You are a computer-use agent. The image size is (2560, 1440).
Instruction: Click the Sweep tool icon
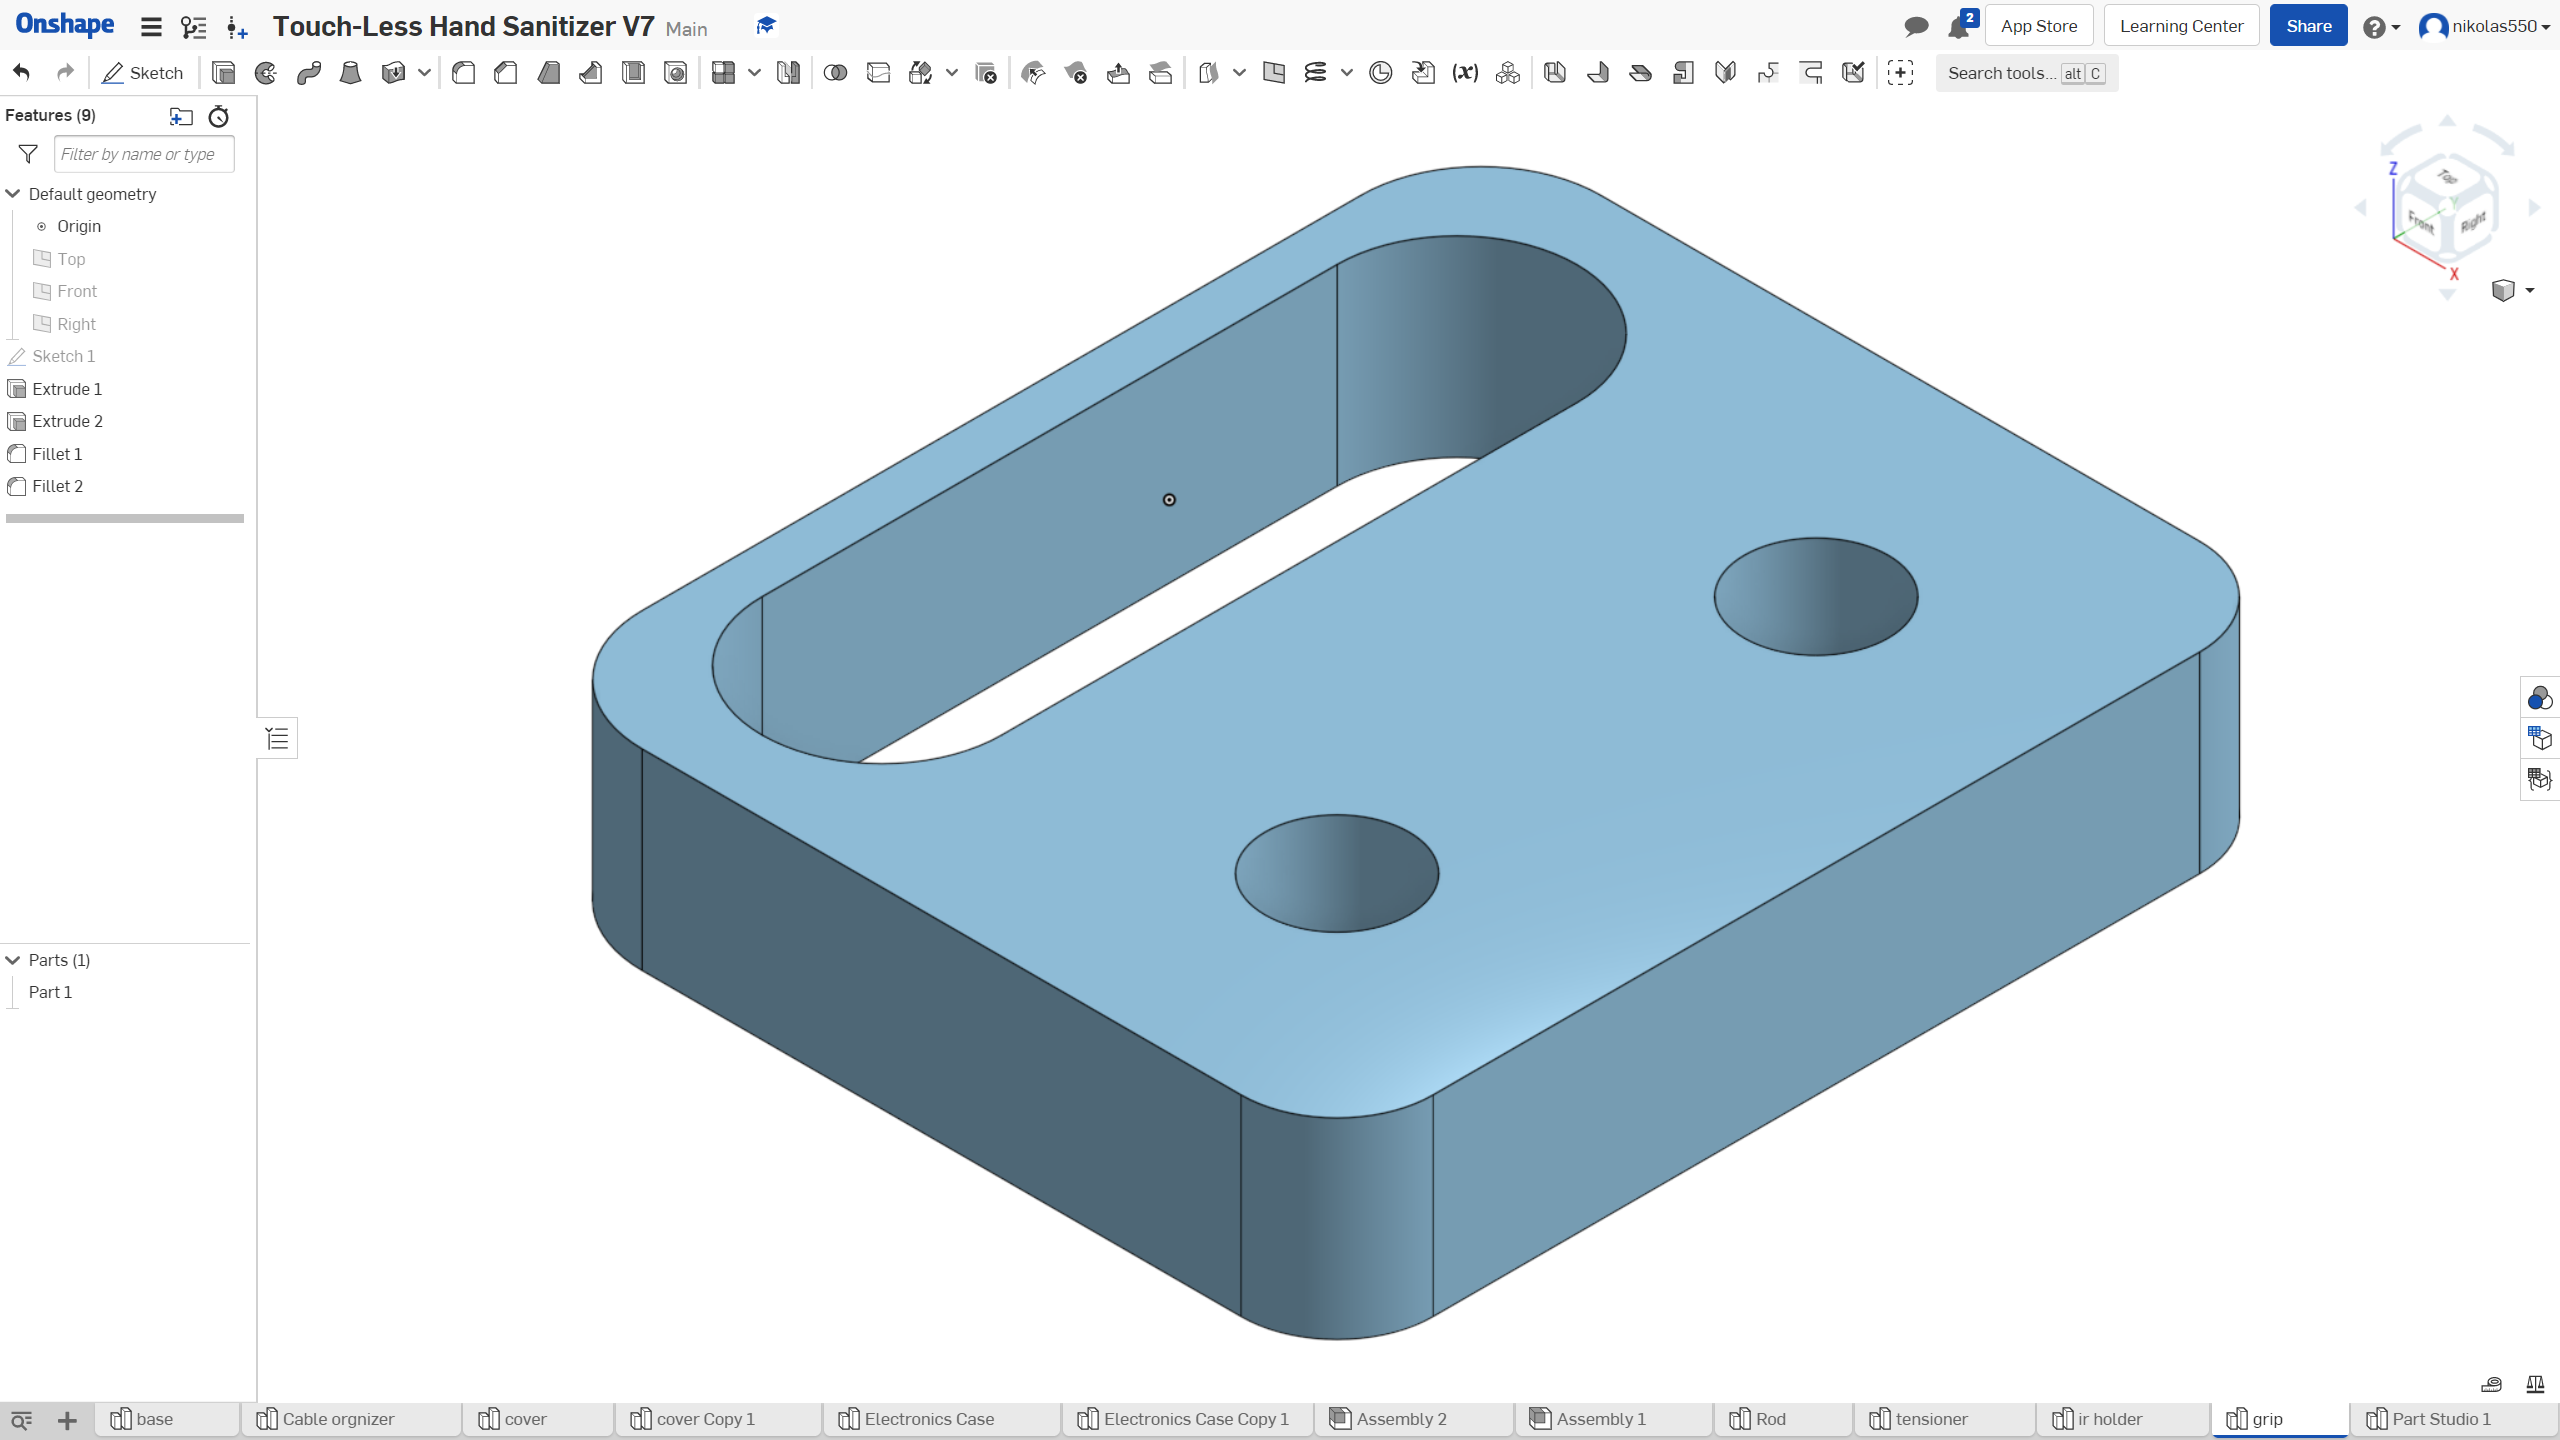pos(308,73)
